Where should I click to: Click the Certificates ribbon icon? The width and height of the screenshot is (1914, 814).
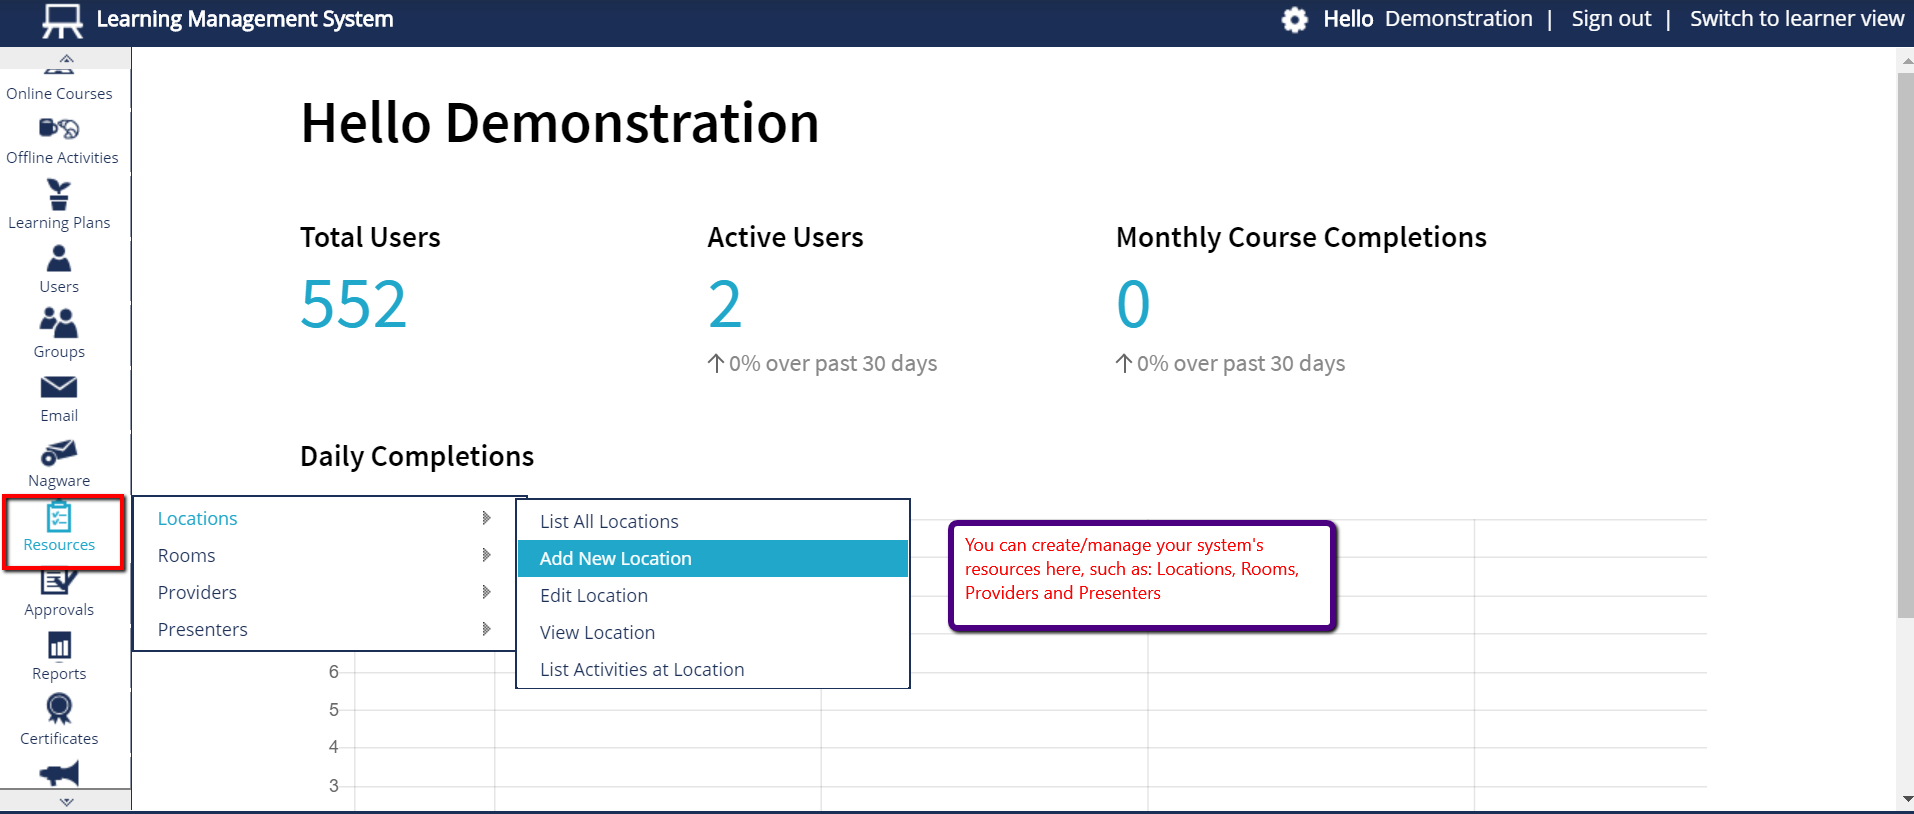point(59,709)
